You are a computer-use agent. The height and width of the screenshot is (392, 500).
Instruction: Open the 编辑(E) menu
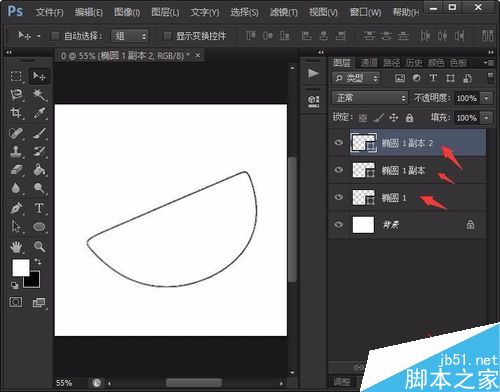[x=89, y=13]
